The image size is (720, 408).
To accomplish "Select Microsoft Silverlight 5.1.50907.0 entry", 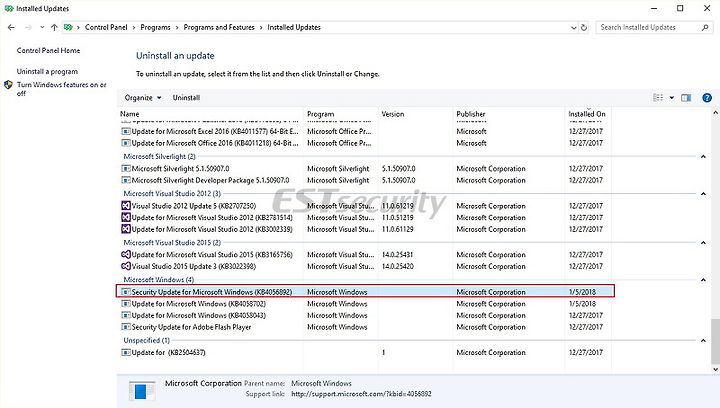I will (x=180, y=168).
